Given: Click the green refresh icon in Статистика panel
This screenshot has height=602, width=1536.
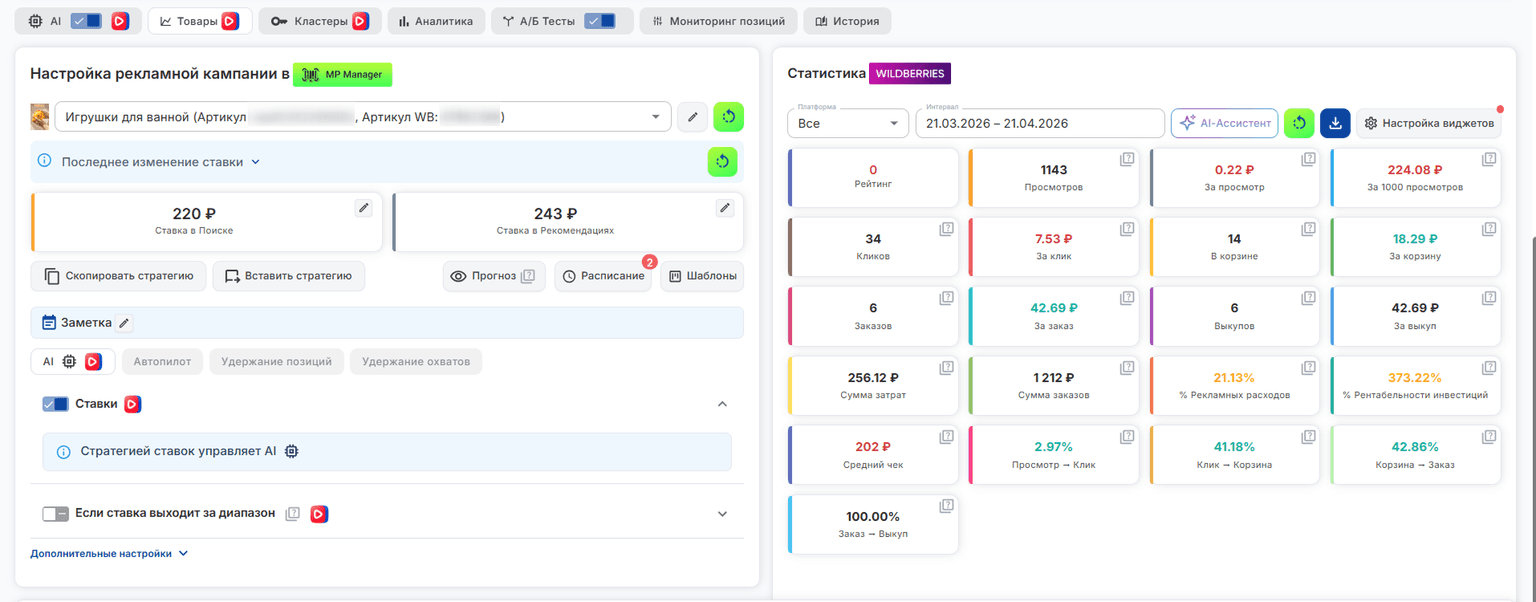Looking at the screenshot, I should click(1299, 123).
